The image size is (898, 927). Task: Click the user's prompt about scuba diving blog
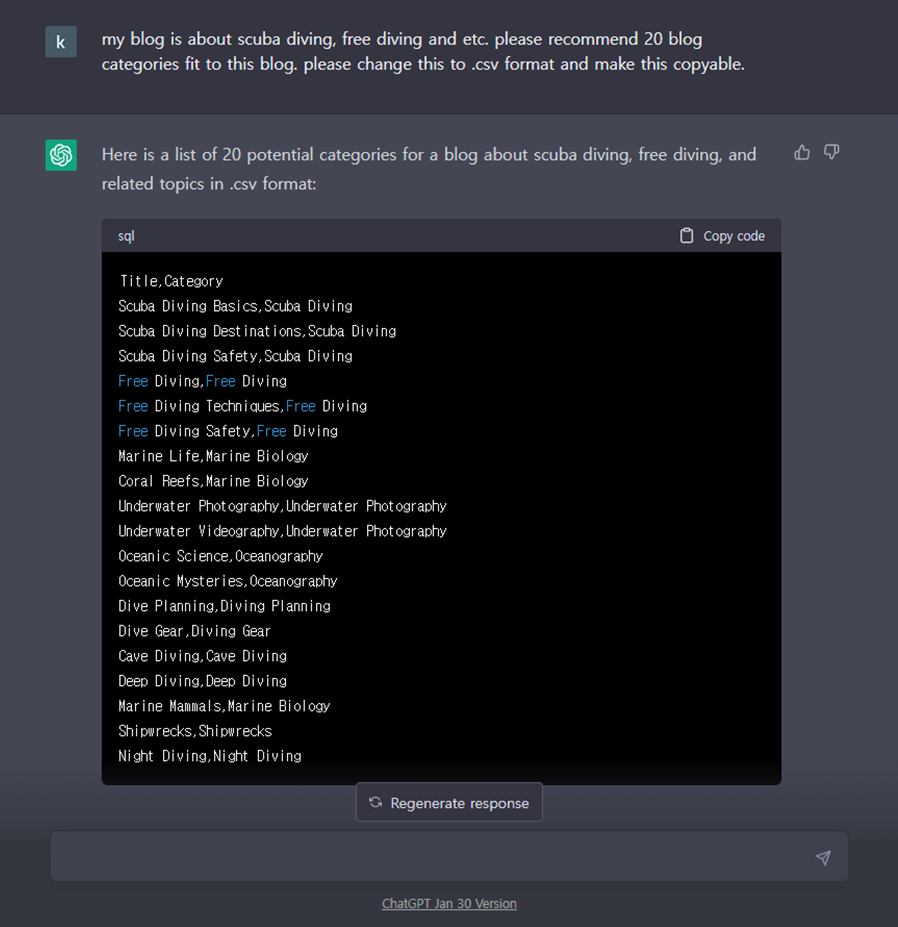[423, 51]
